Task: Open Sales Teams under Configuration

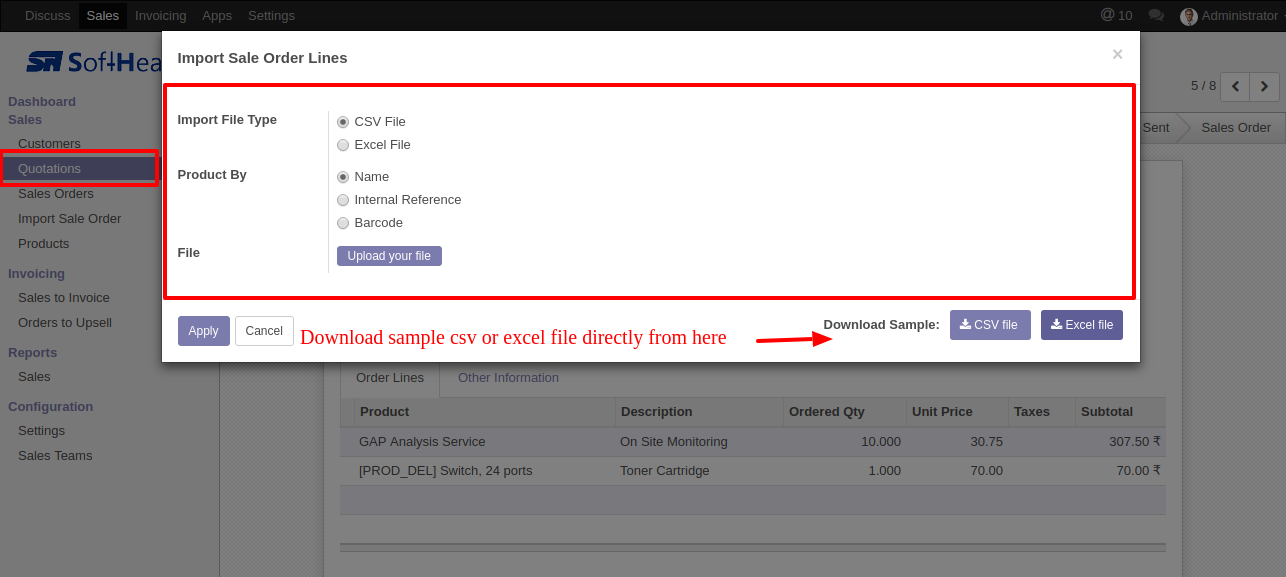Action: coord(55,456)
